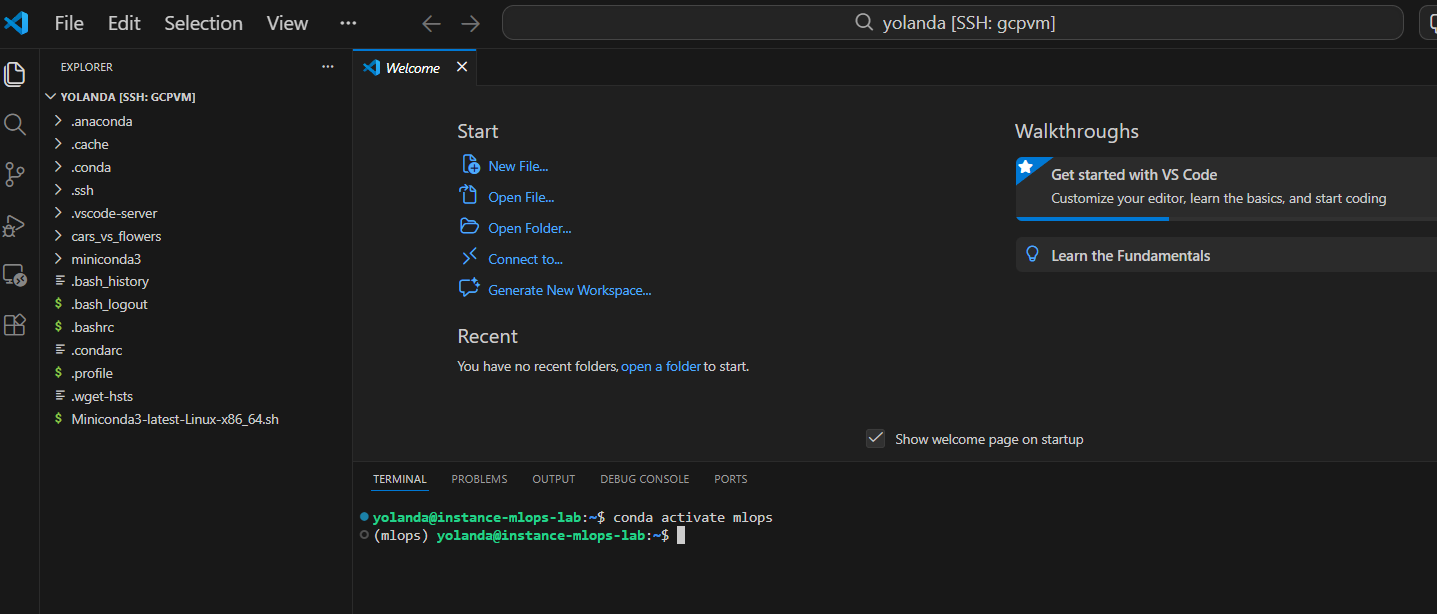The height and width of the screenshot is (614, 1437).
Task: Collapse the YOLANDA [SSH: GCPVM] root section
Action: pos(127,97)
